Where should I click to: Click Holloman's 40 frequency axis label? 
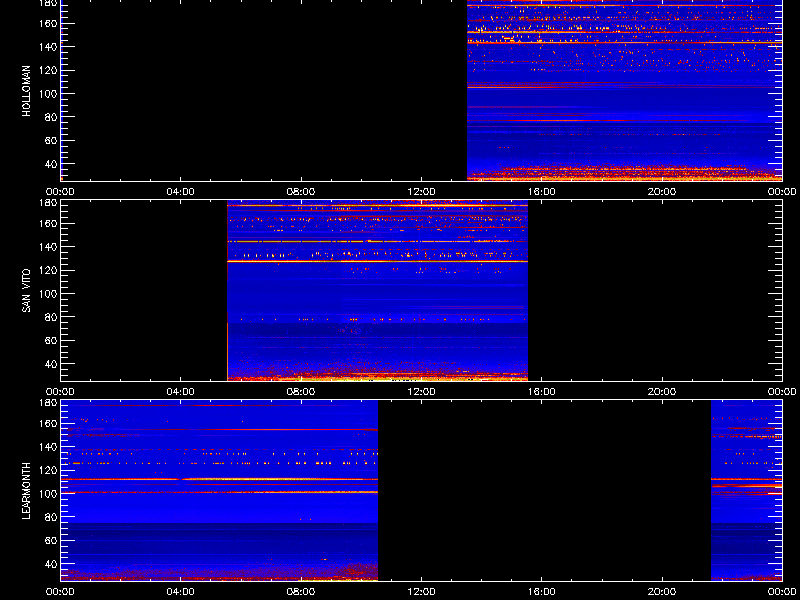pyautogui.click(x=51, y=164)
